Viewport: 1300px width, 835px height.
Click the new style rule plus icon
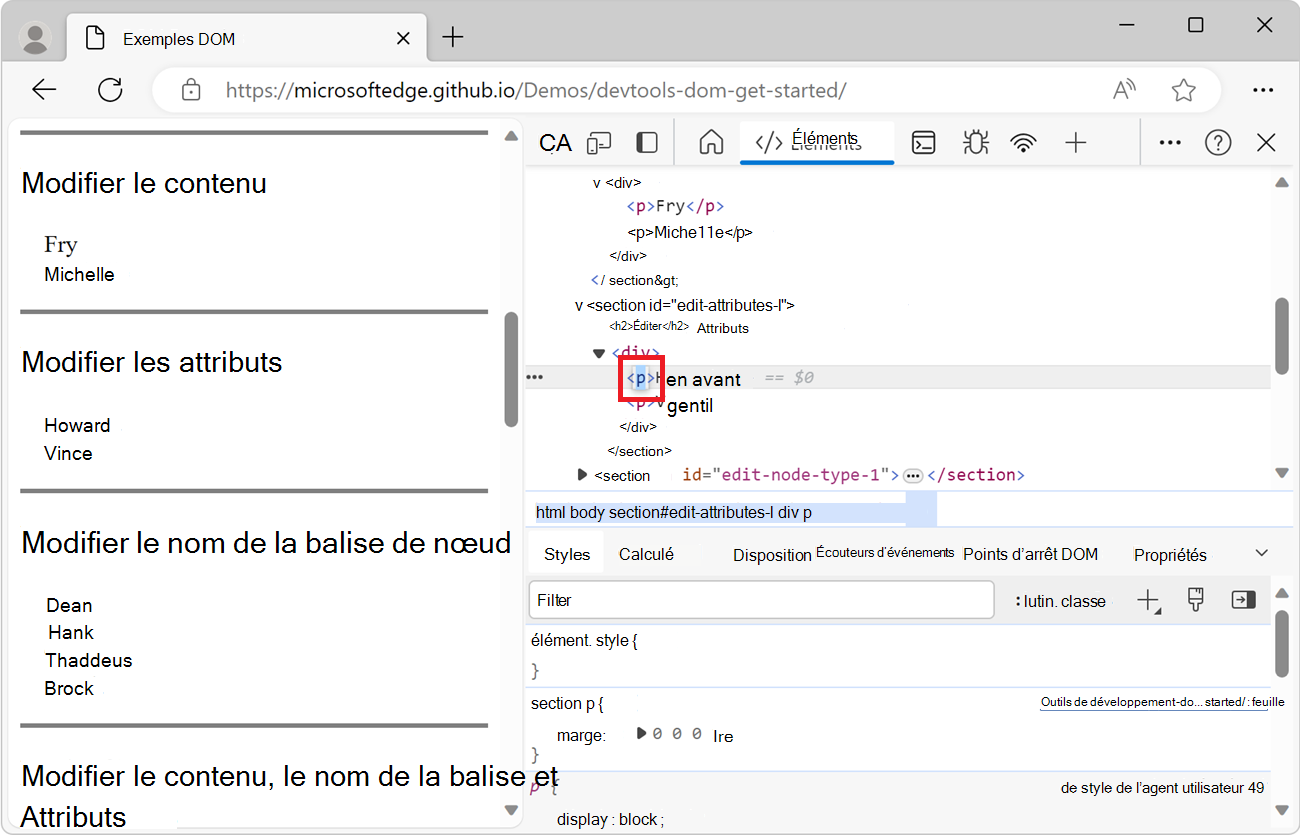point(1148,600)
